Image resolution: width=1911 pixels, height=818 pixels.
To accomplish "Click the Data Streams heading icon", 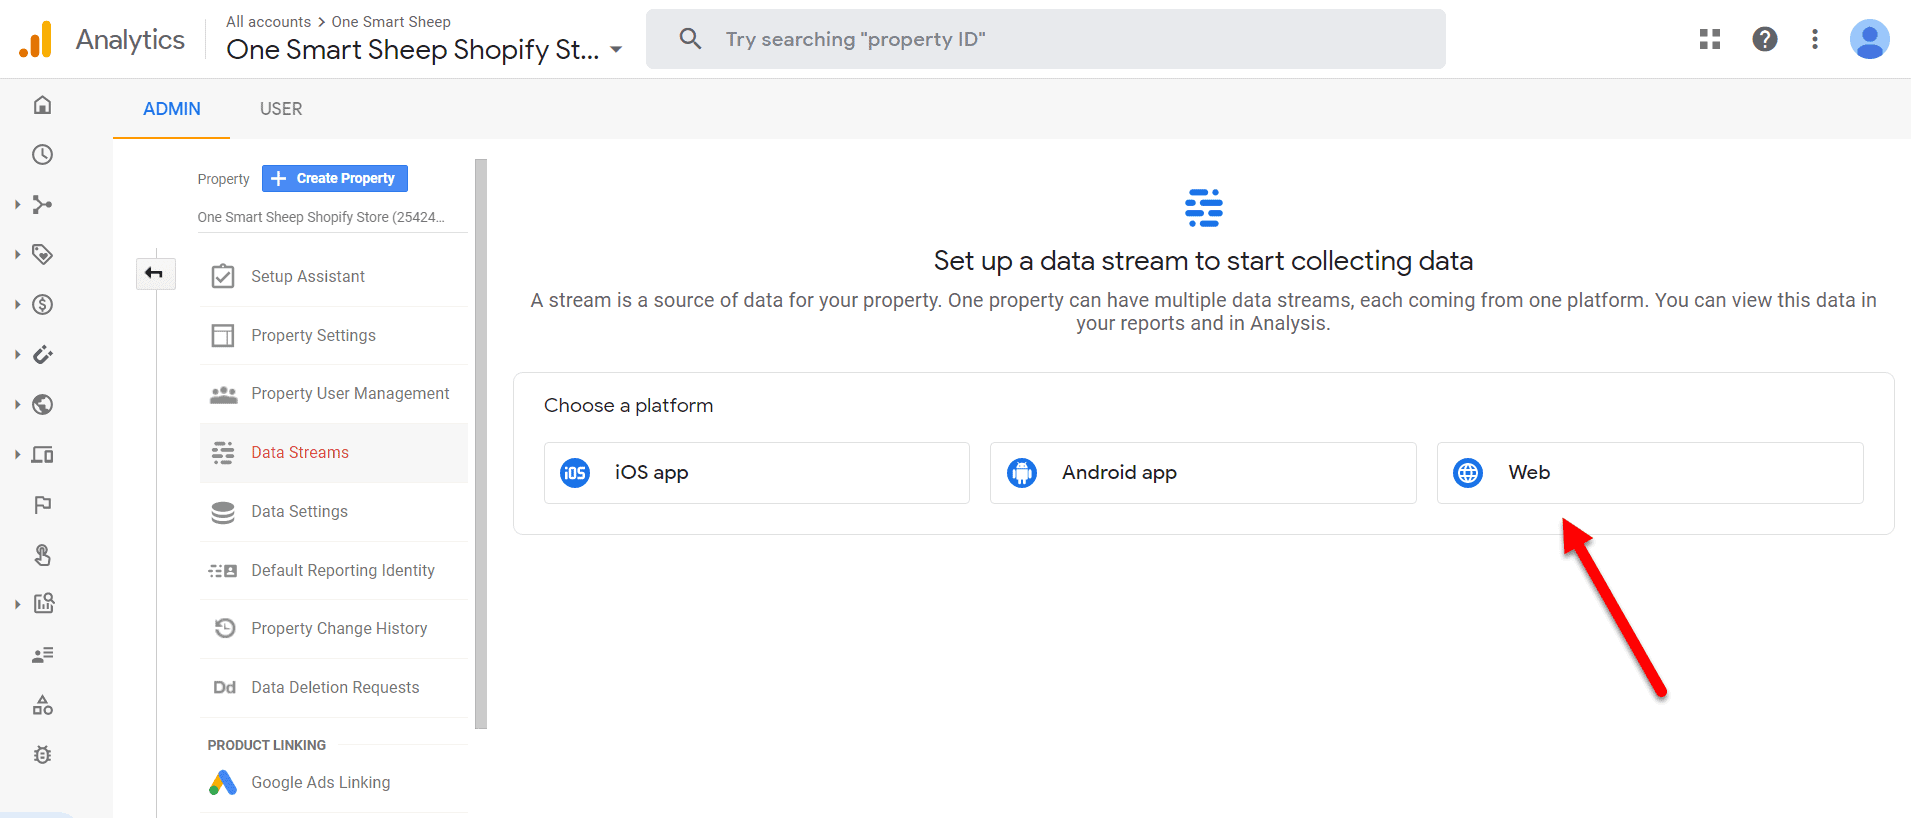I will pos(1204,208).
